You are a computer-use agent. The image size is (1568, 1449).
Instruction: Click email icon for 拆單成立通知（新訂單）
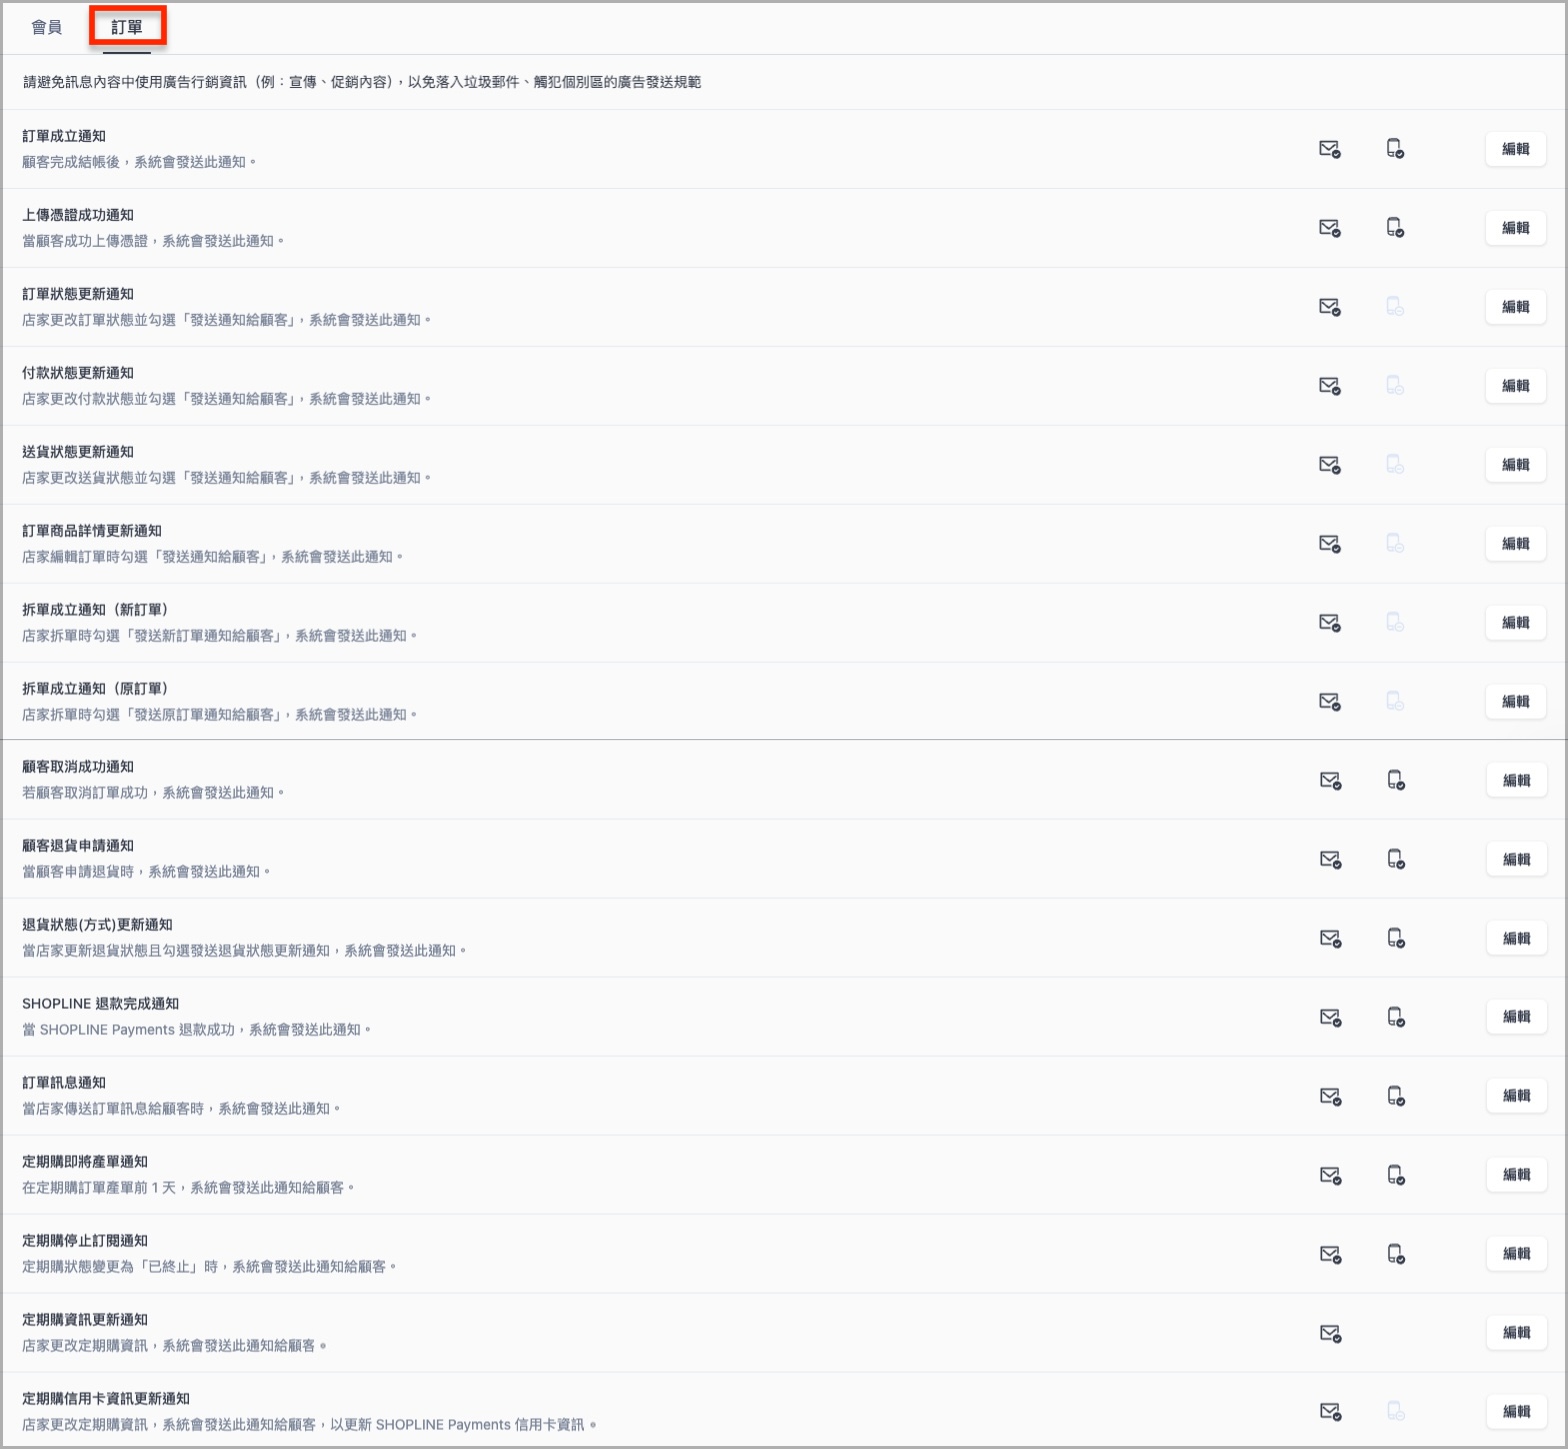pos(1329,623)
